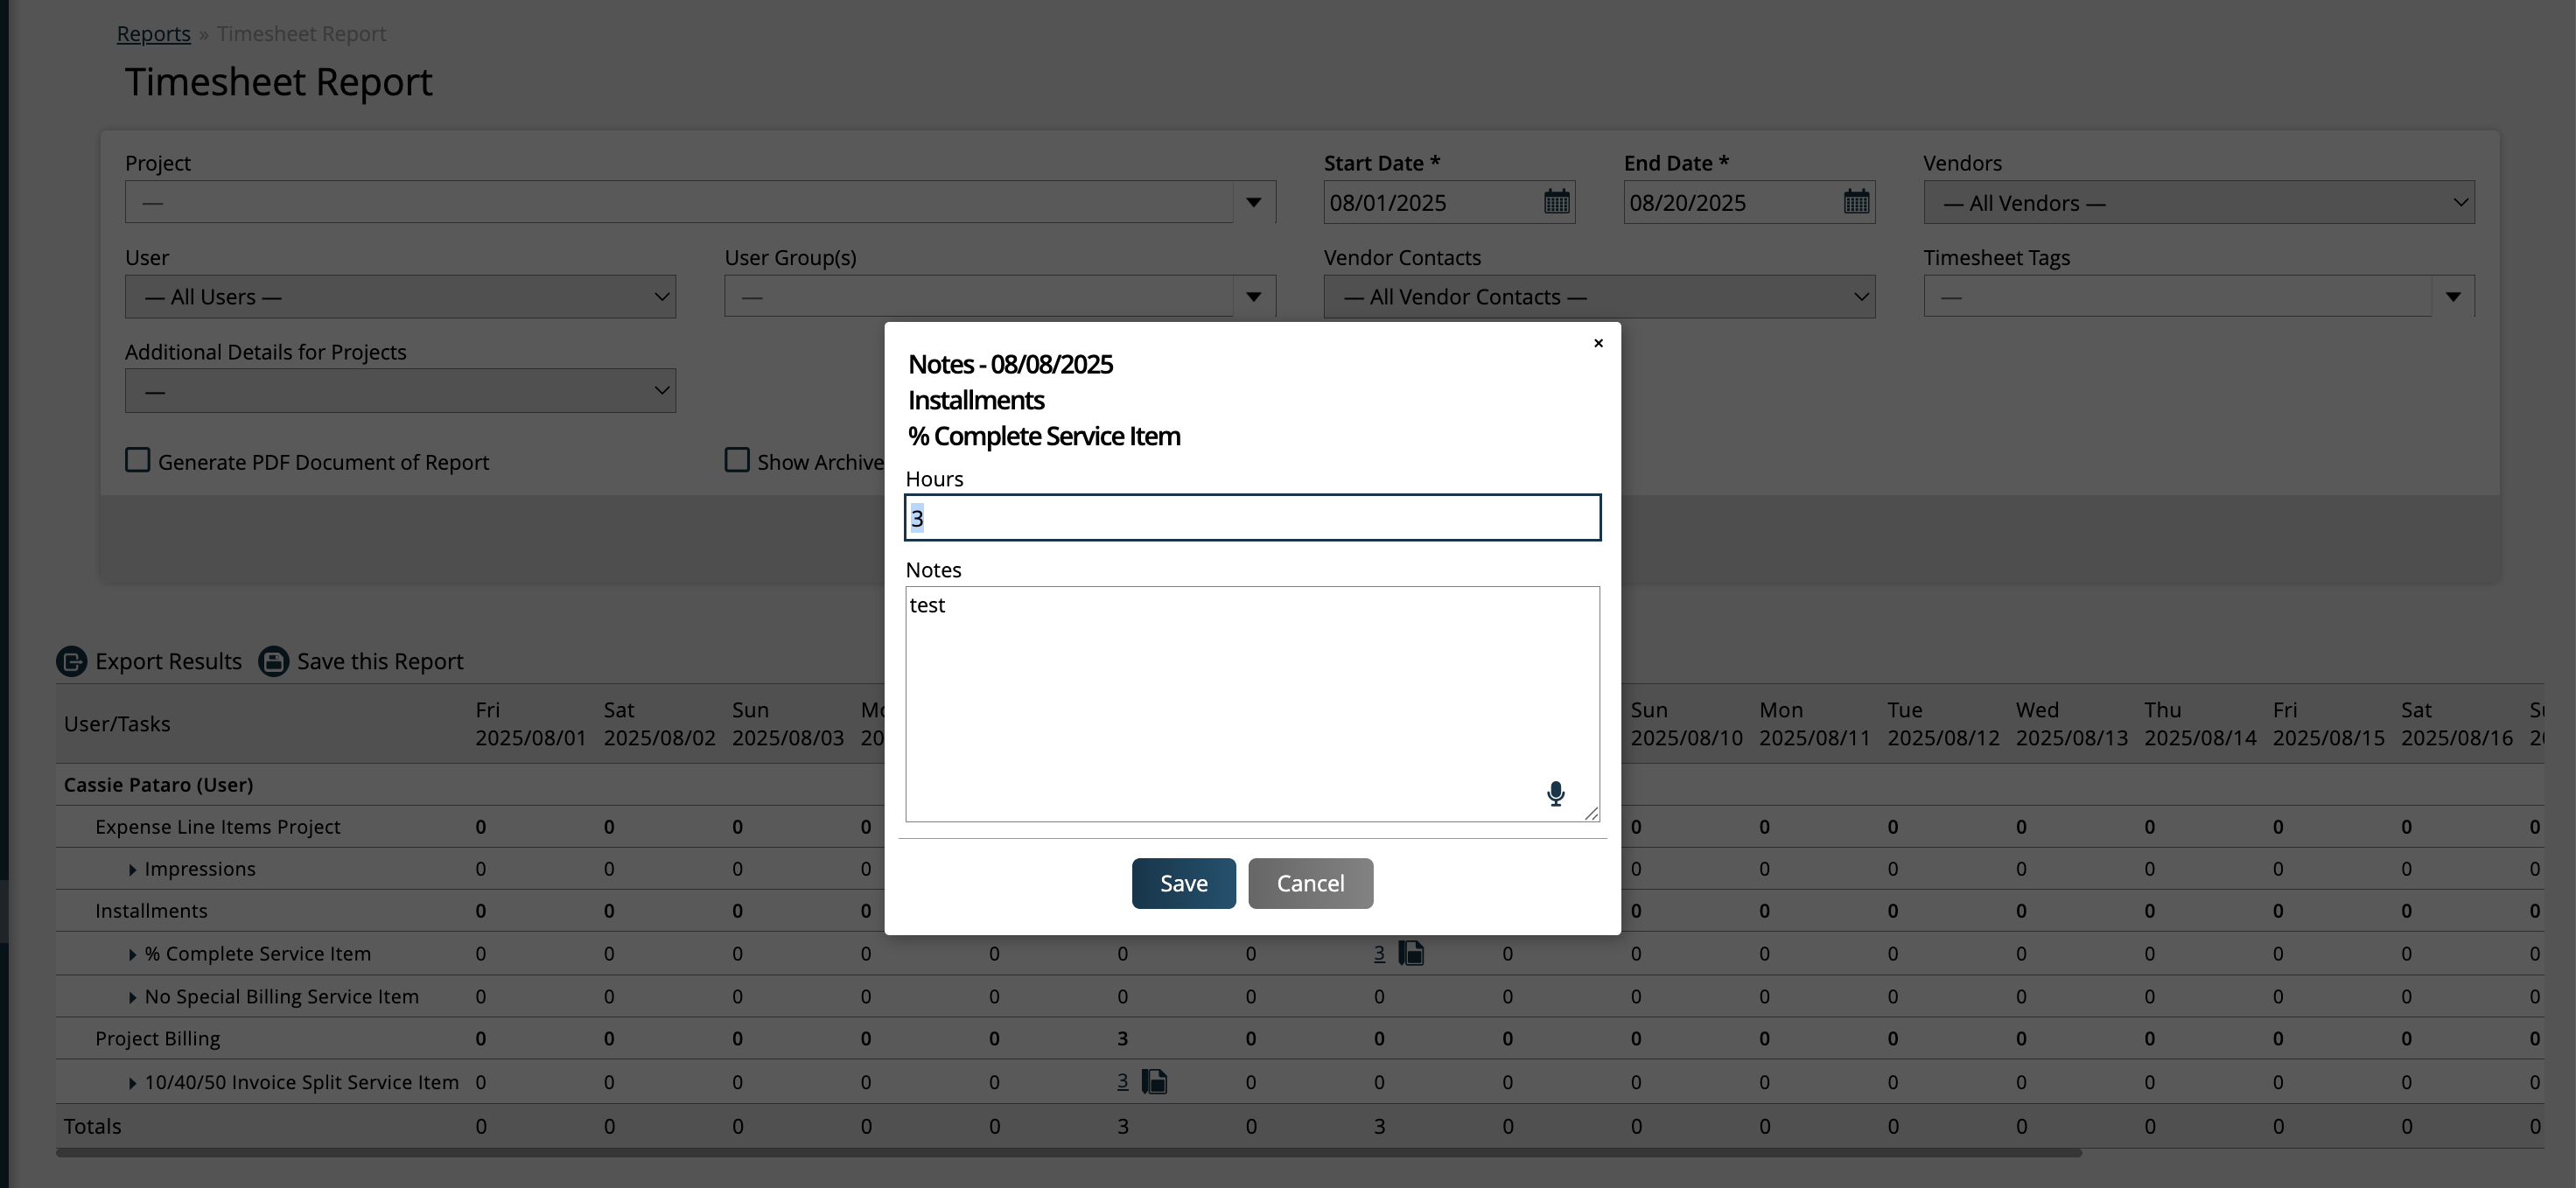Image resolution: width=2576 pixels, height=1188 pixels.
Task: Open the Vendors dropdown
Action: (x=2198, y=203)
